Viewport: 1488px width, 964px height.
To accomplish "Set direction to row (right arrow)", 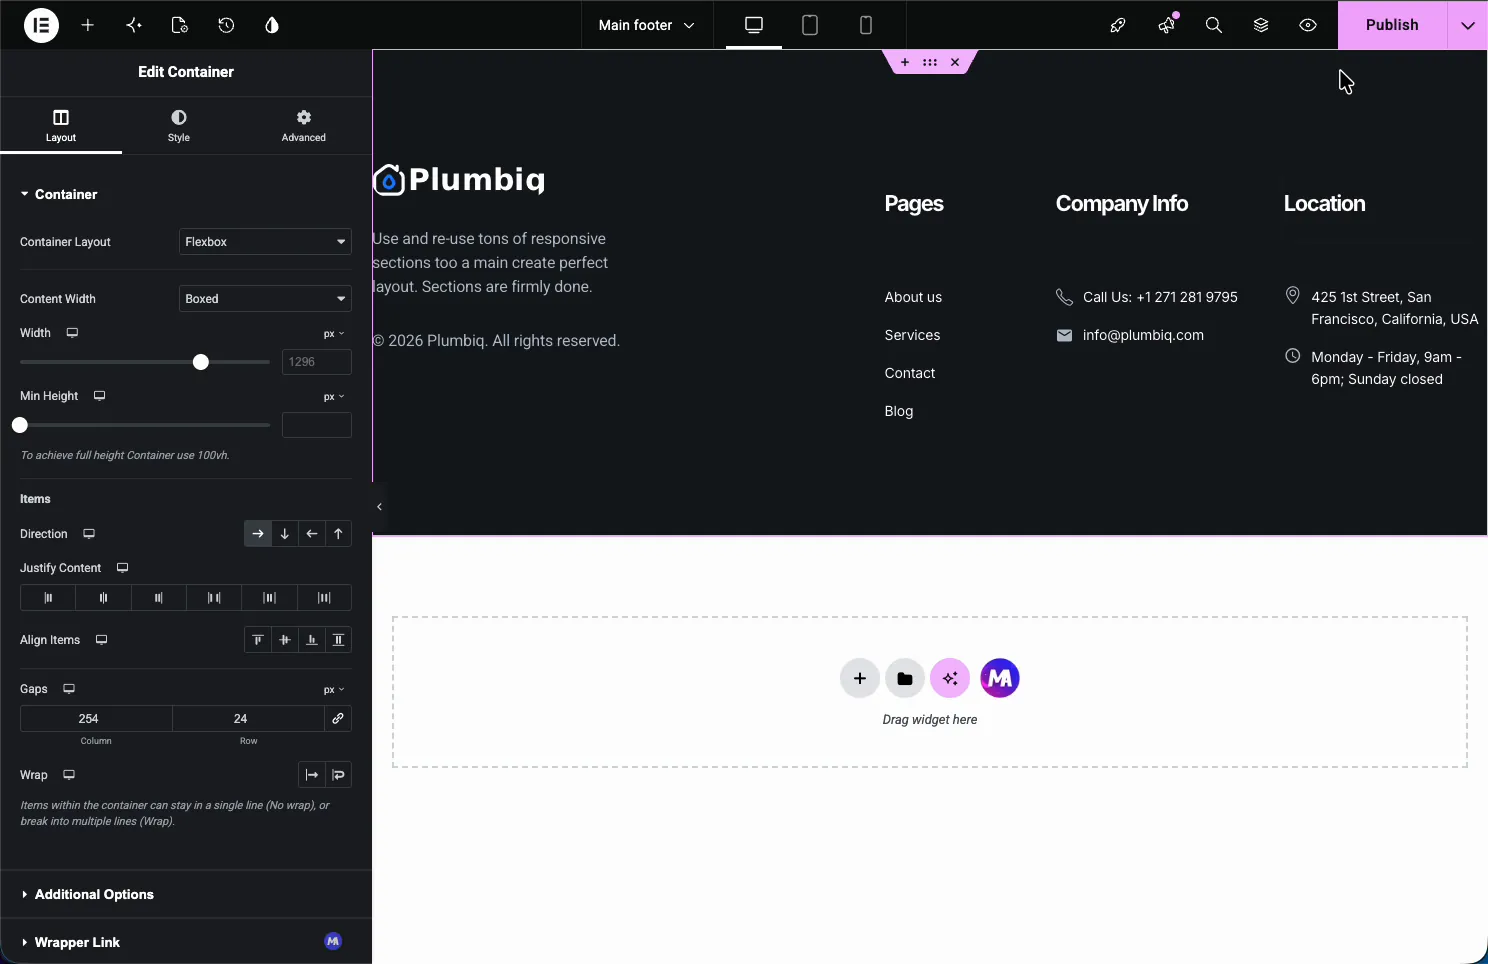I will click(258, 534).
